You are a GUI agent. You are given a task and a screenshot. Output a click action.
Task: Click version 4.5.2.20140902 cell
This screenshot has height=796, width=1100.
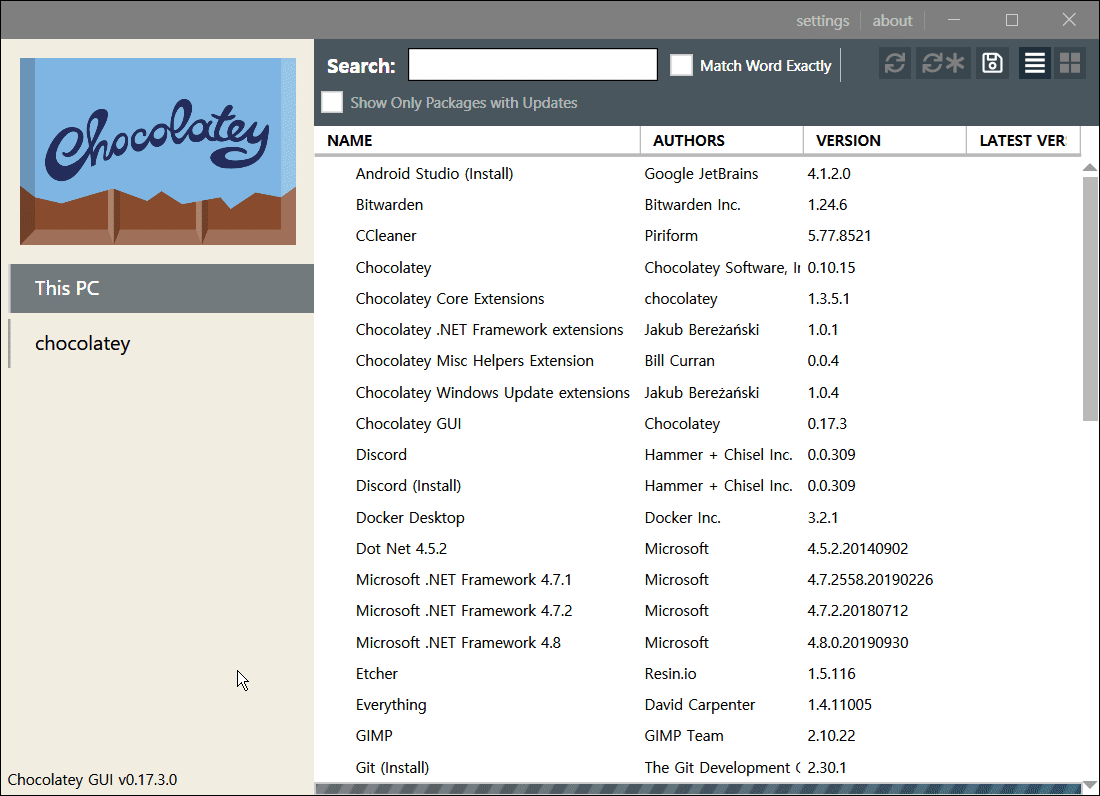pyautogui.click(x=857, y=548)
